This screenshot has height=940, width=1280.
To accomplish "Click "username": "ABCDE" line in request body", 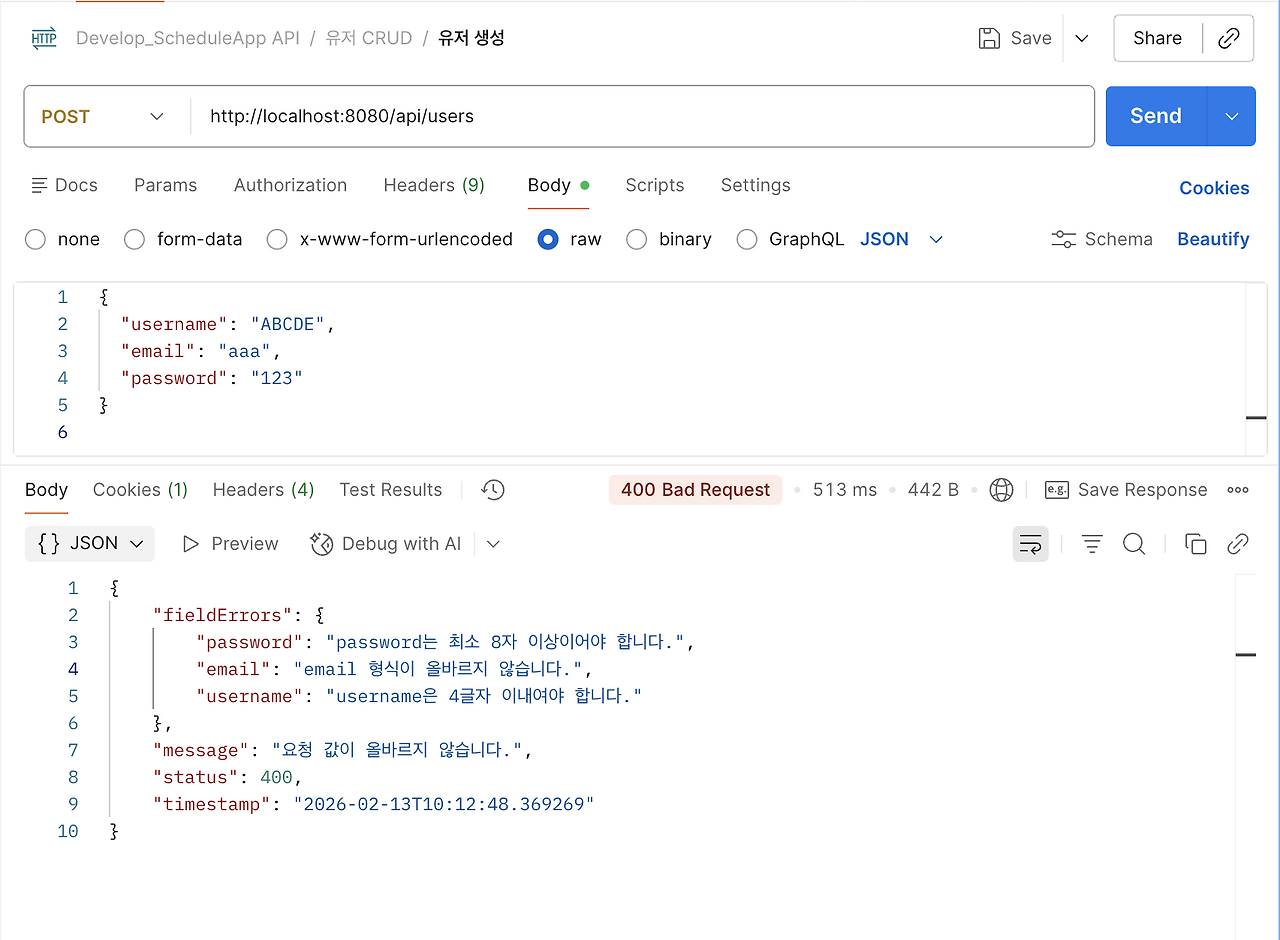I will (x=227, y=324).
